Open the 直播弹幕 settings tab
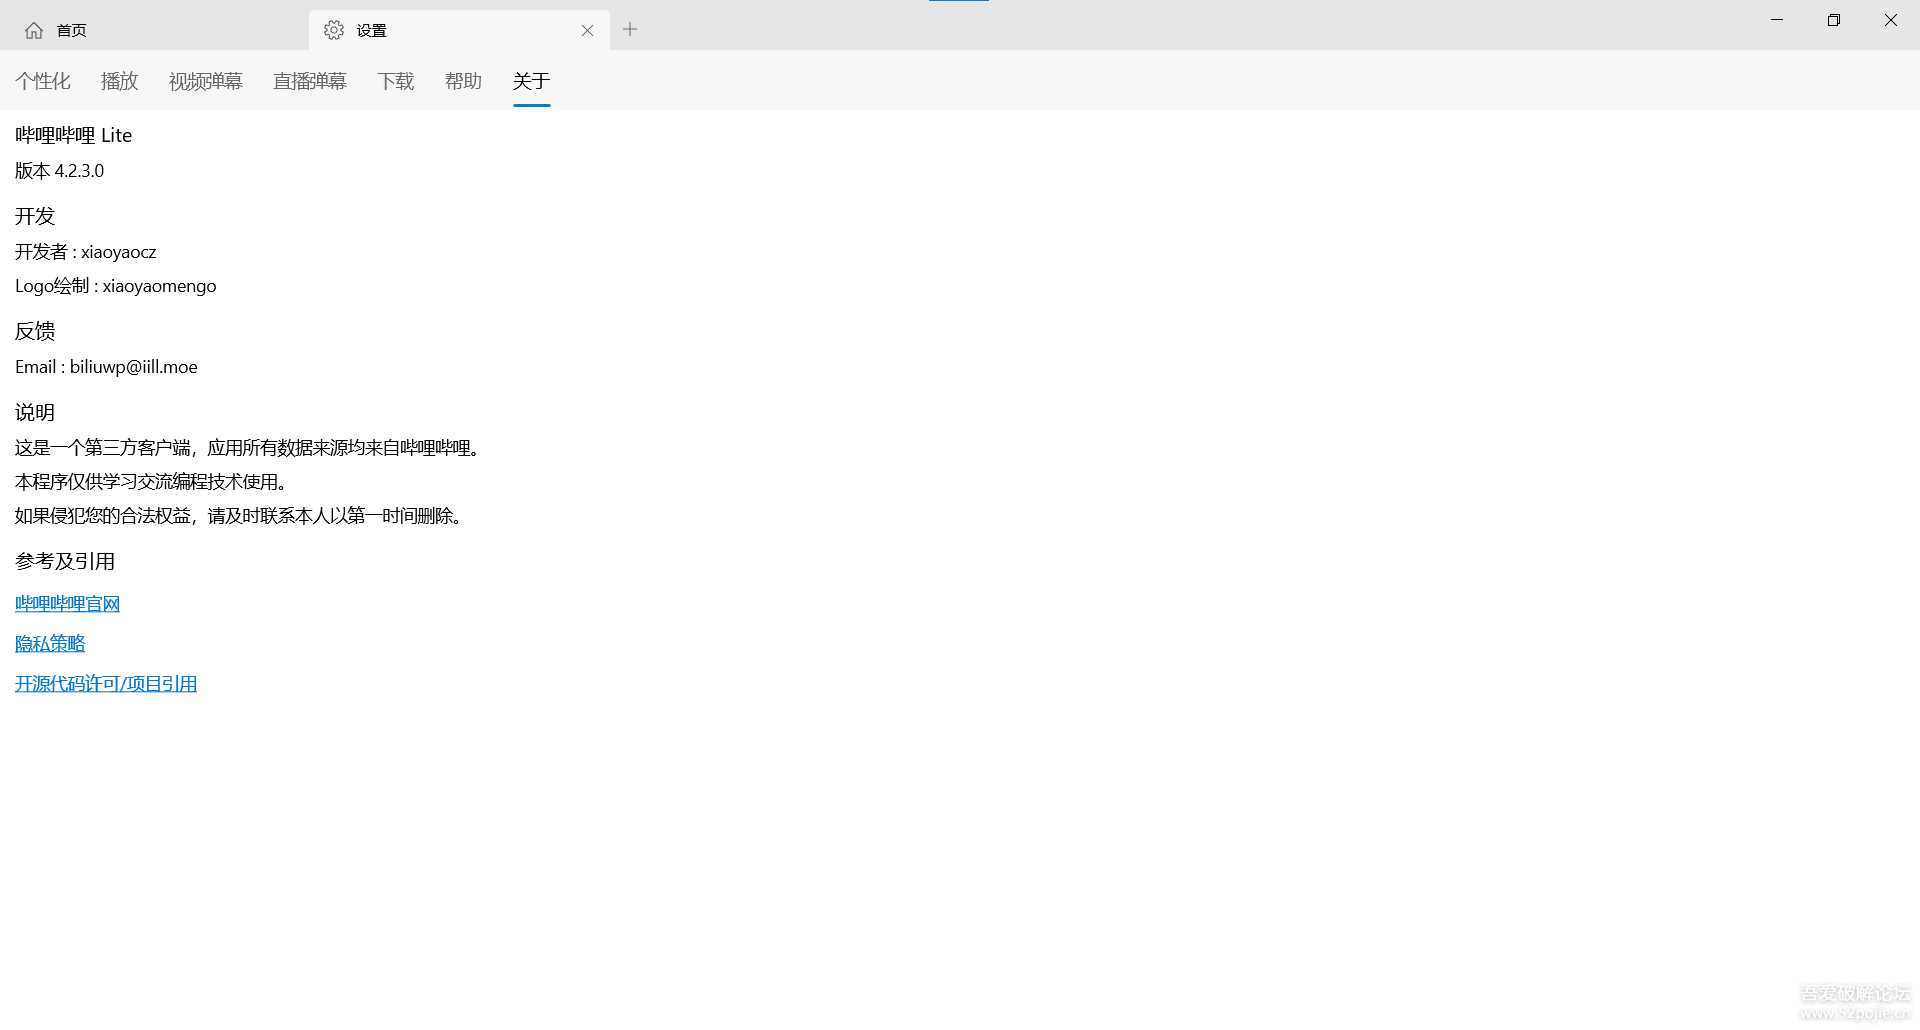This screenshot has width=1920, height=1030. click(309, 81)
